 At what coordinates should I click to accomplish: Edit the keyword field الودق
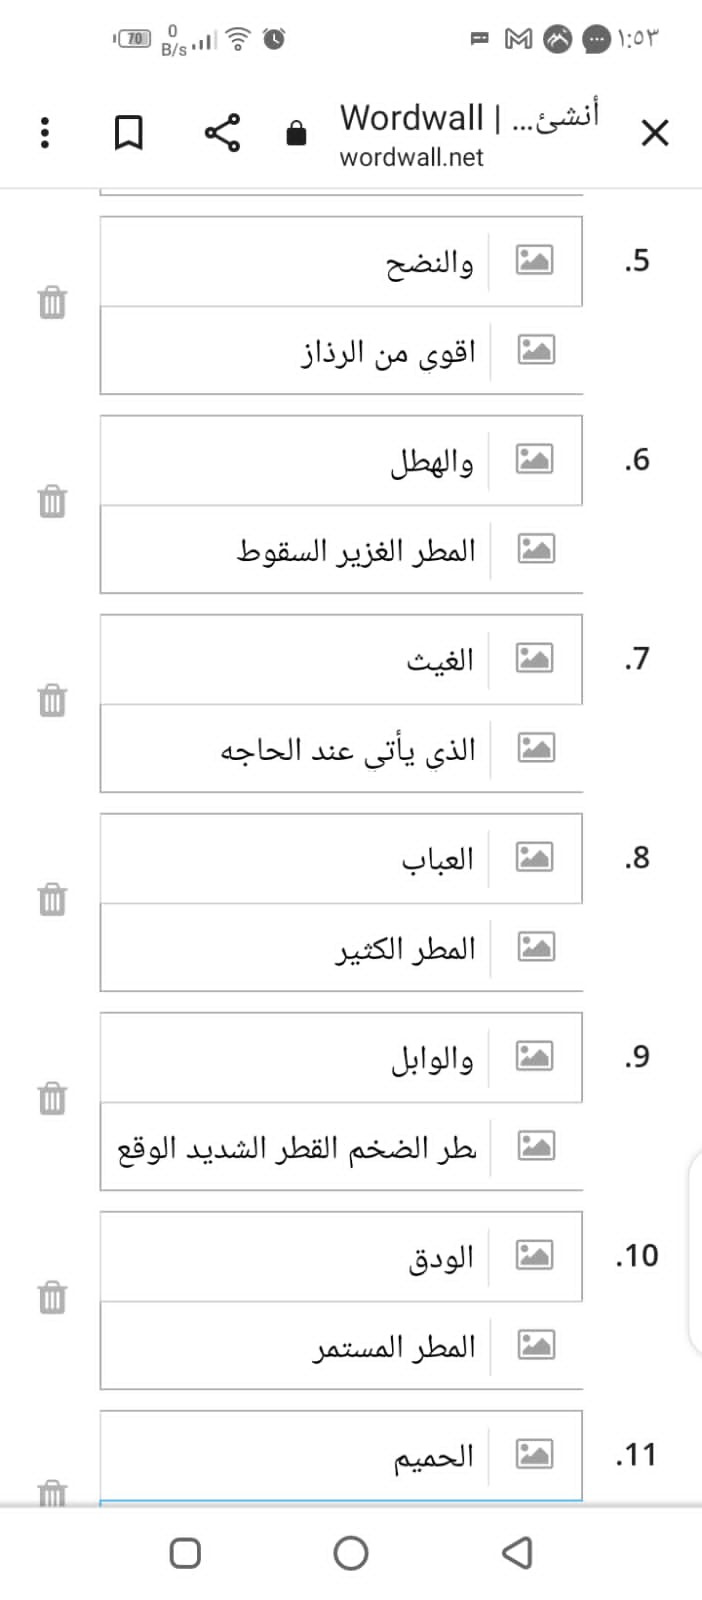click(294, 1257)
